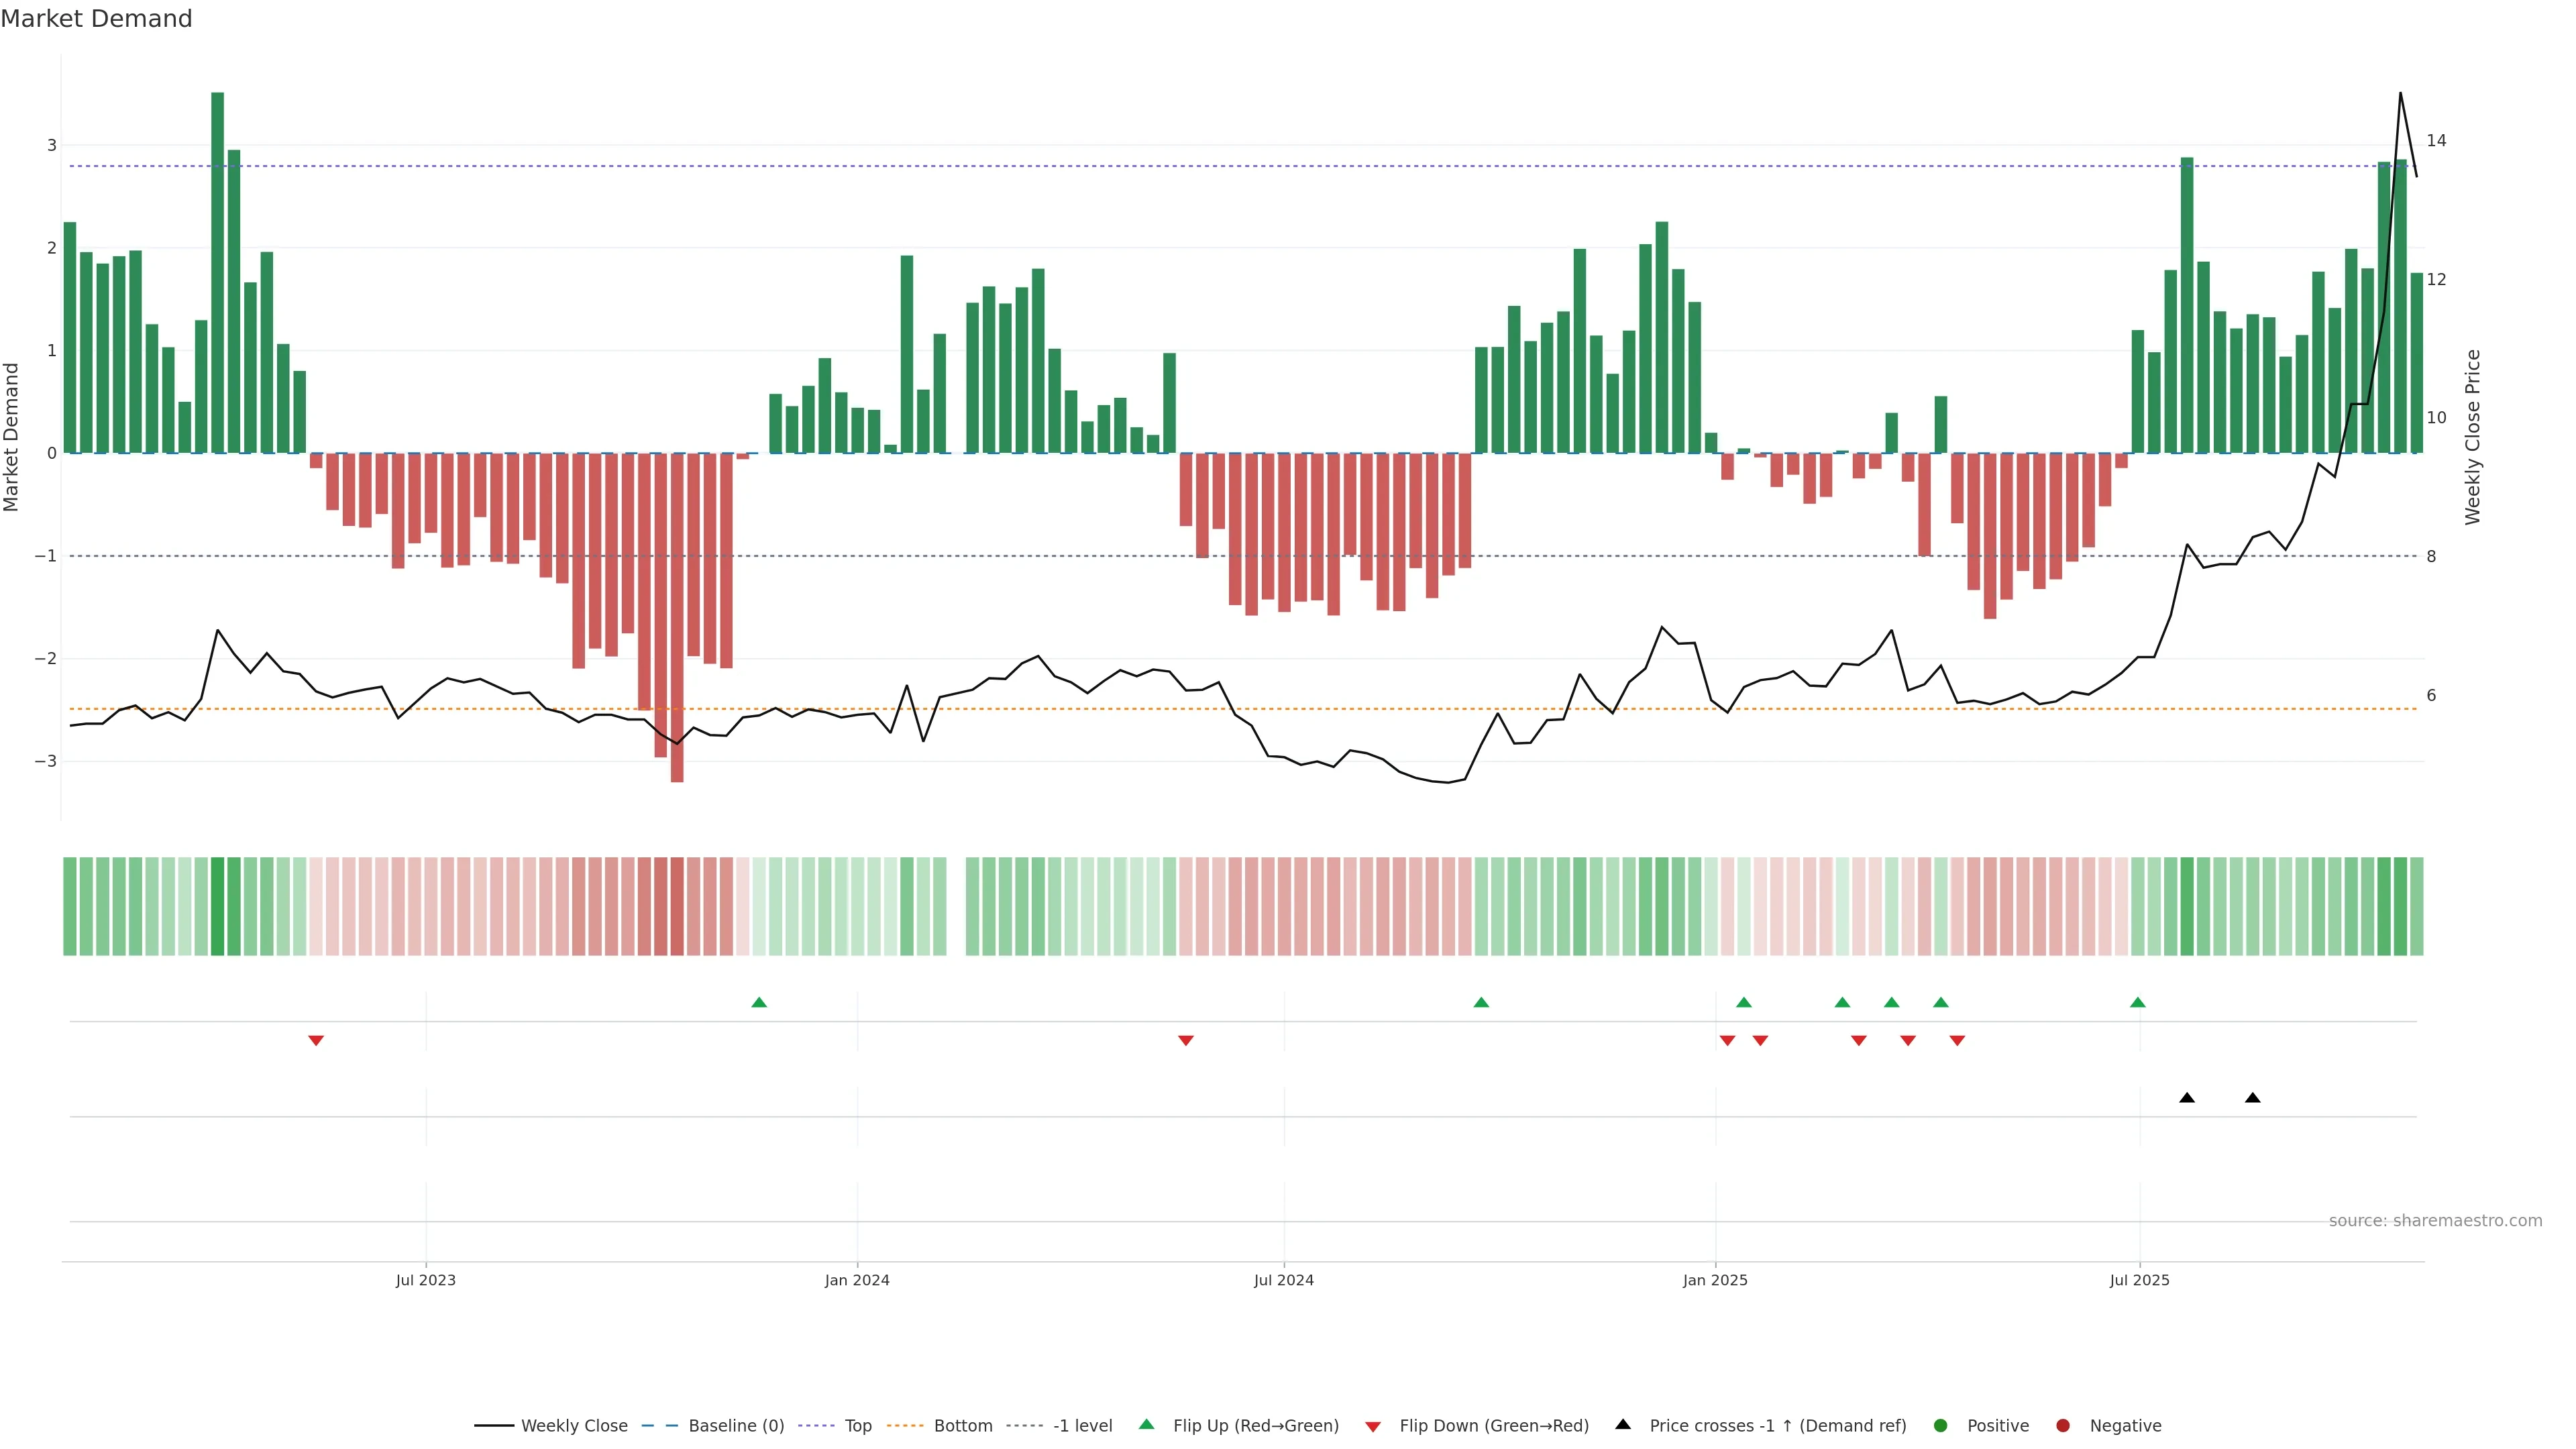2576x1449 pixels.
Task: Click the Market Demand chart title
Action: click(x=96, y=19)
